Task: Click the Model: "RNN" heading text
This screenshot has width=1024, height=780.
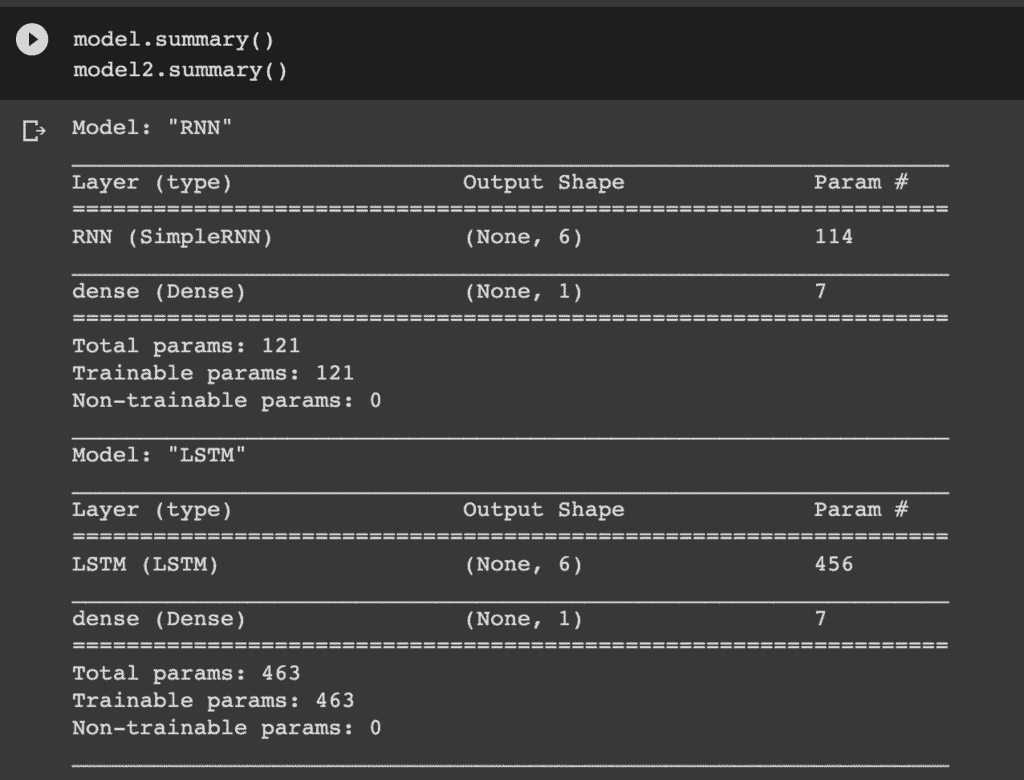Action: [x=152, y=127]
